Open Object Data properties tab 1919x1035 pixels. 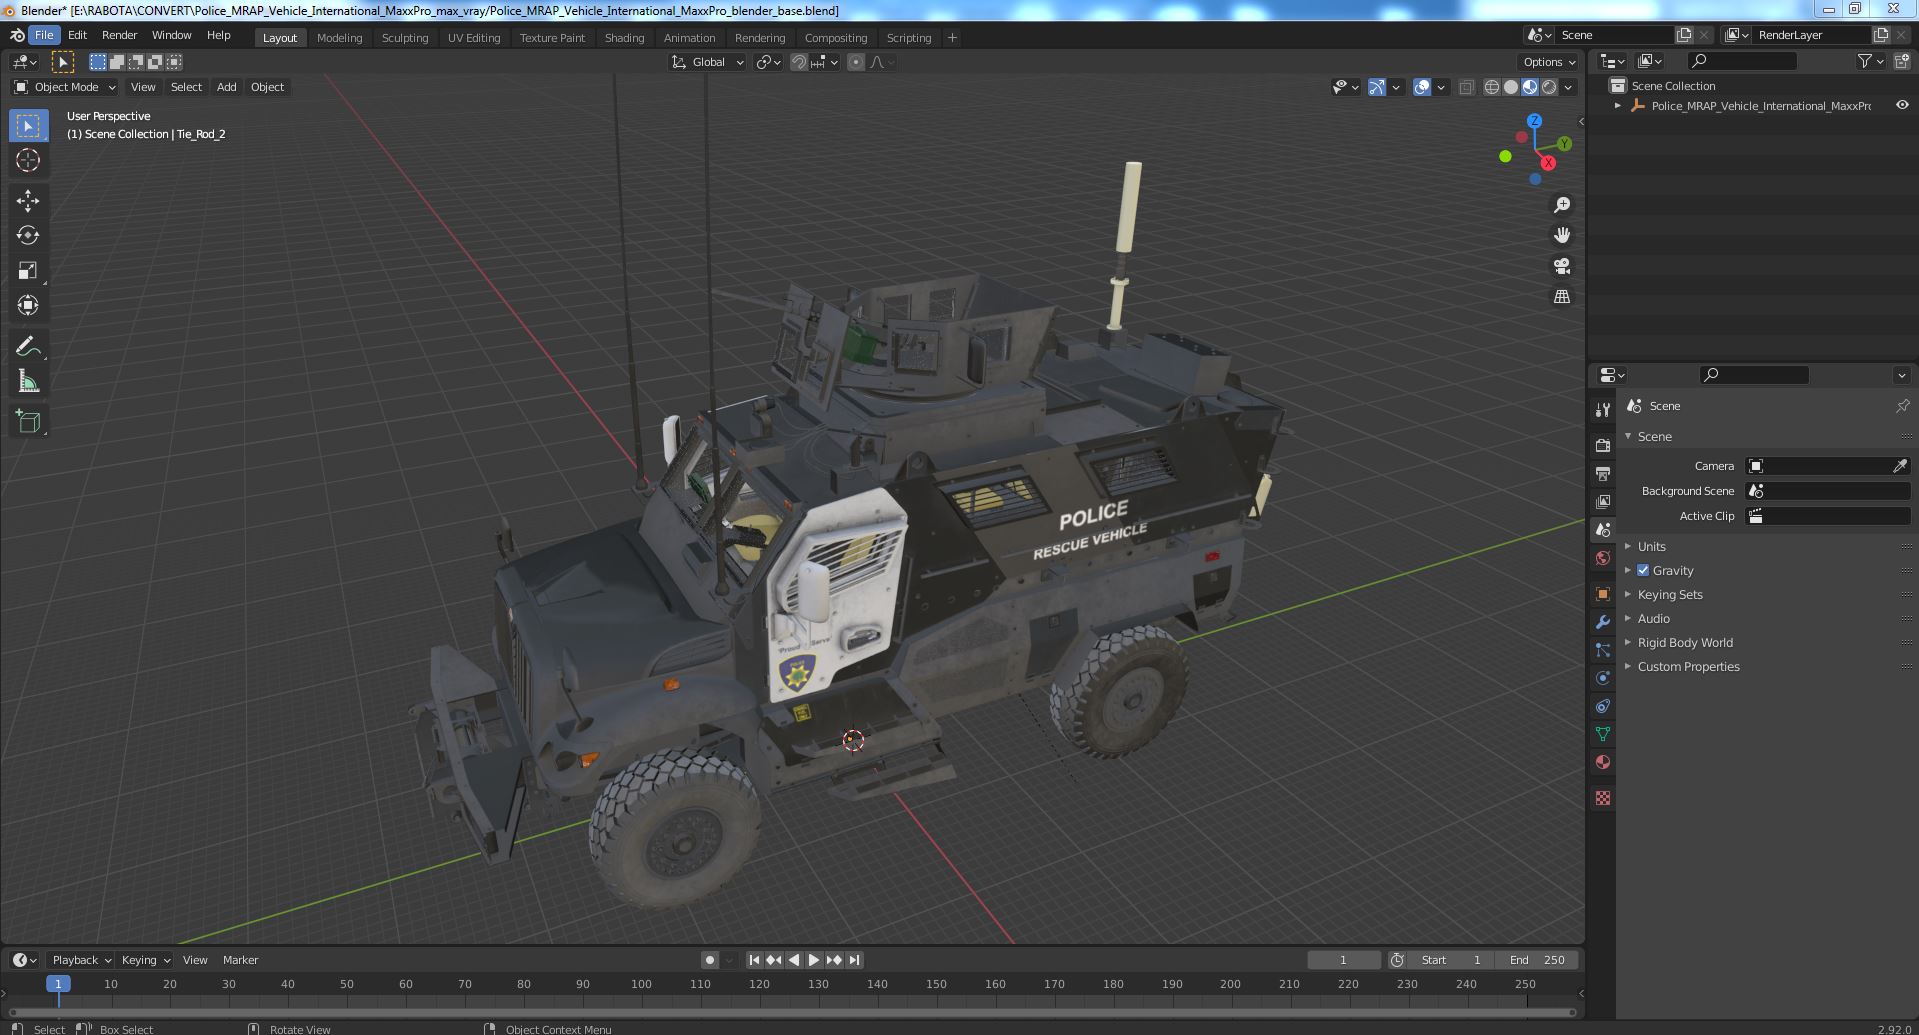1603,734
